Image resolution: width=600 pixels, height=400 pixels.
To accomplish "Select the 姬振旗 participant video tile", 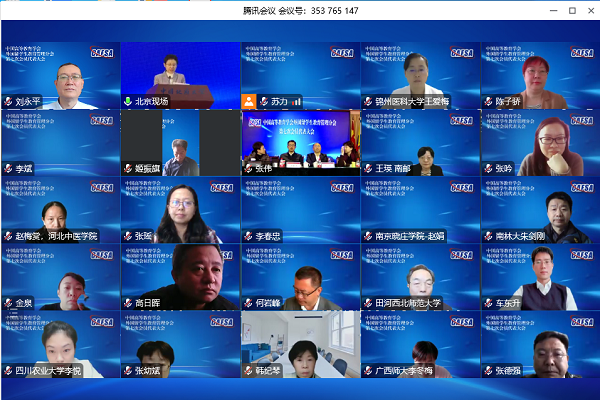I will point(180,140).
